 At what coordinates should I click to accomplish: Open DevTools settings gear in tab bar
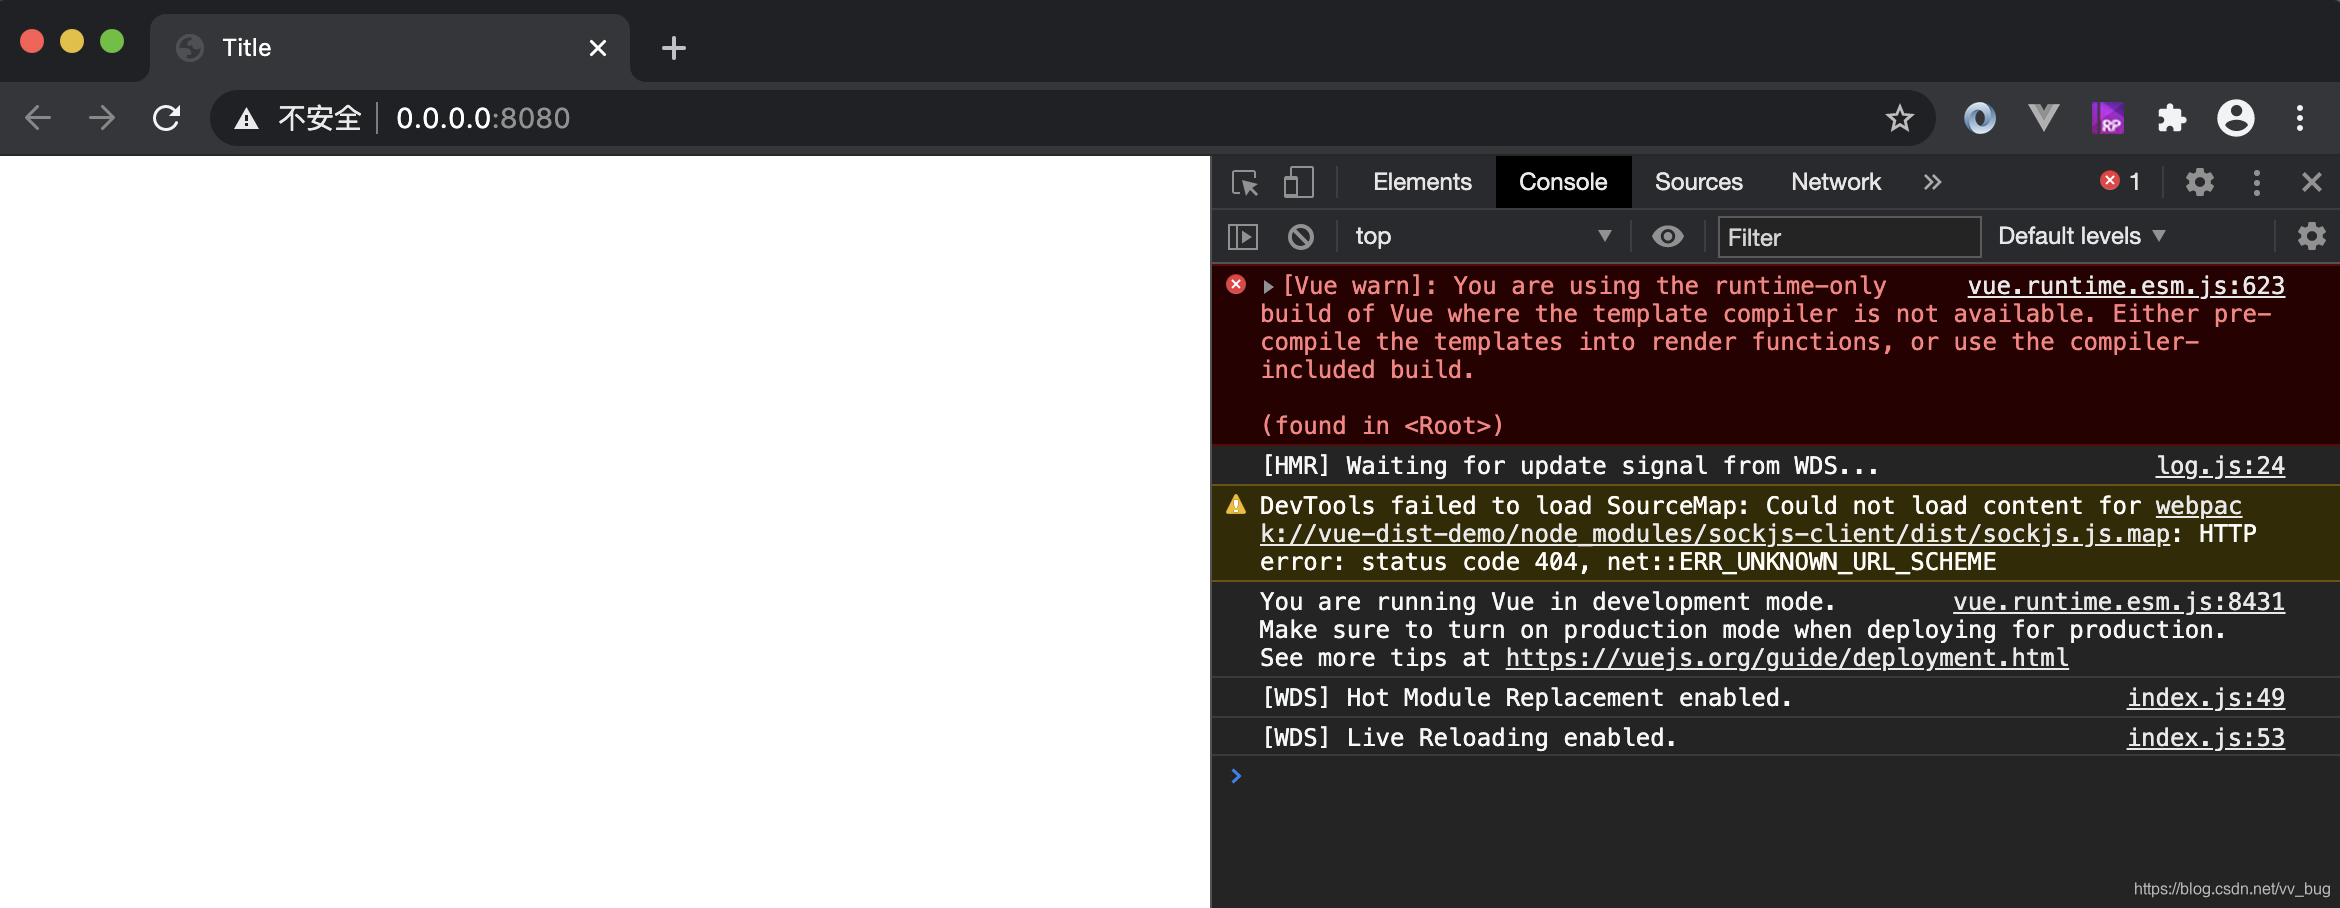2199,182
